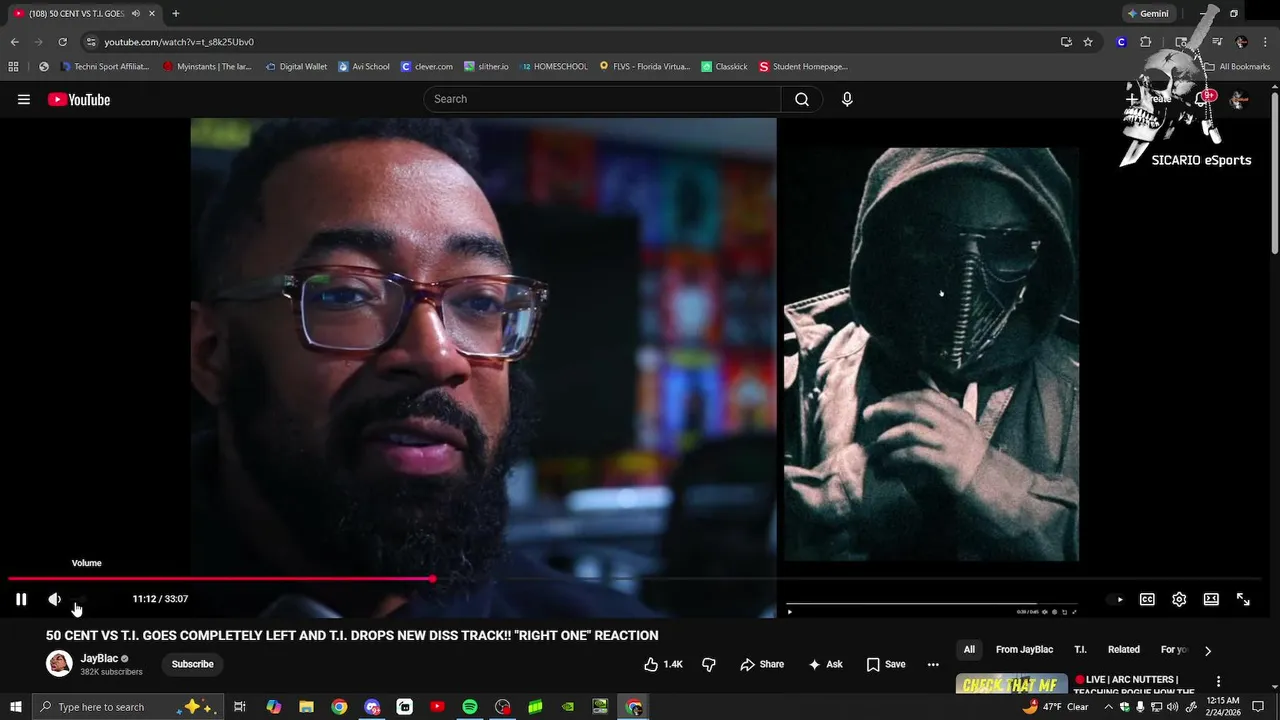Image resolution: width=1280 pixels, height=720 pixels.
Task: Open options for the ARC NUTTERS video
Action: tap(1218, 681)
